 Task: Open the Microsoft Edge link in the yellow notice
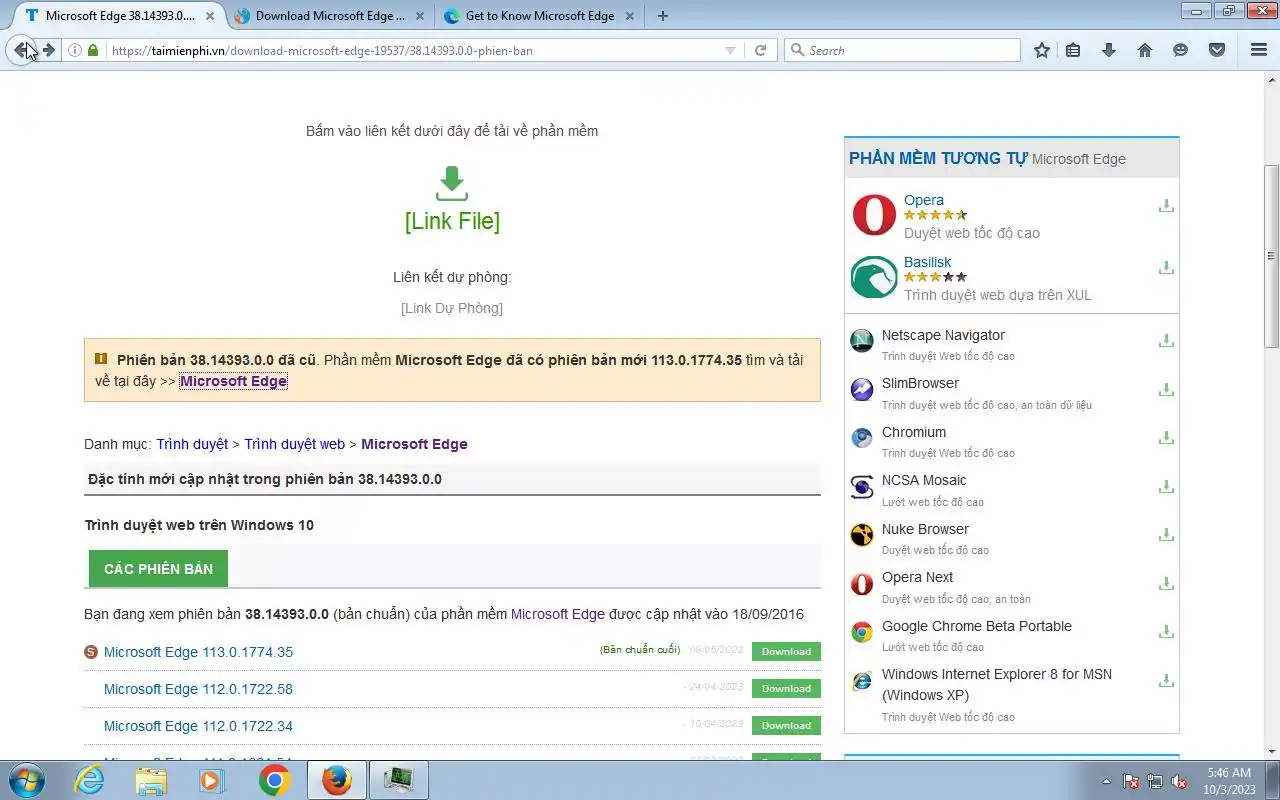(233, 381)
